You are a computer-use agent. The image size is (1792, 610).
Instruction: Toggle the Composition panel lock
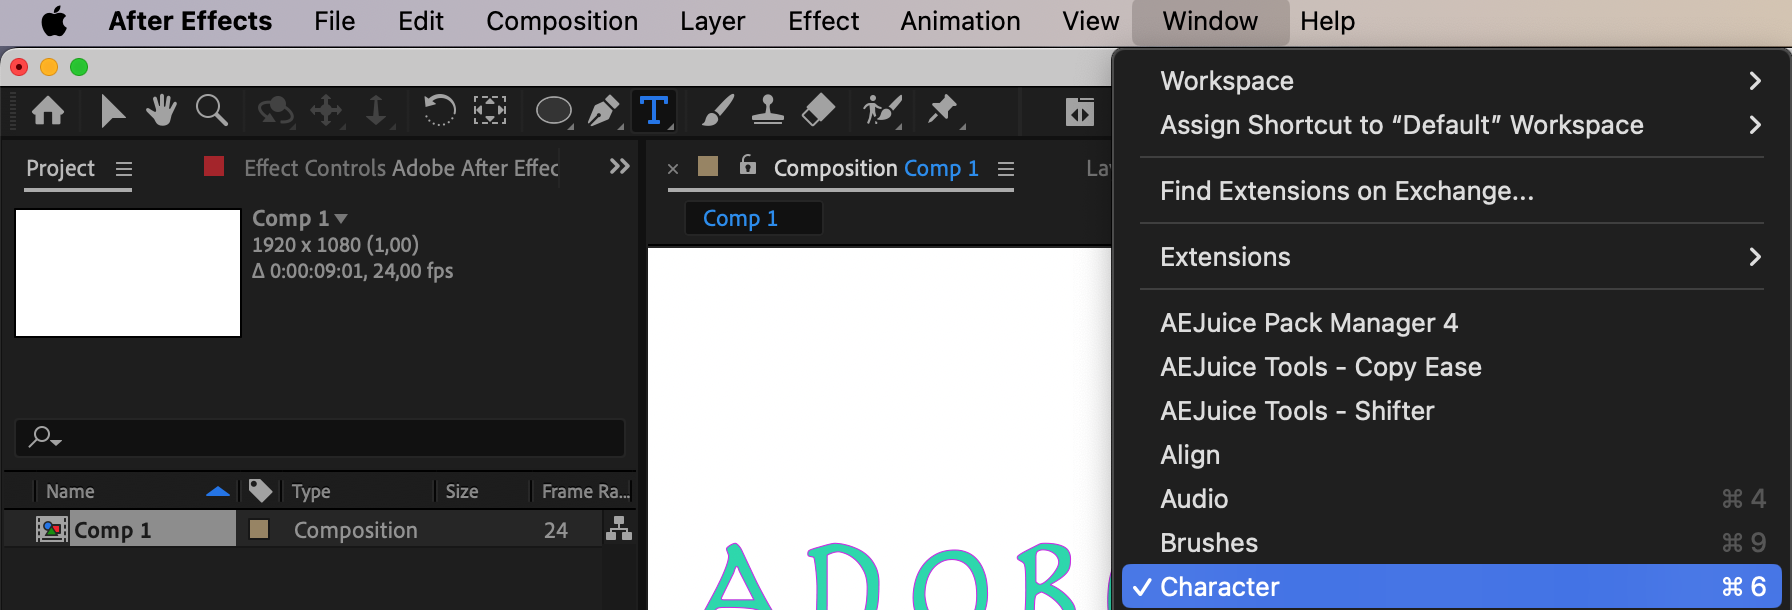tap(748, 166)
